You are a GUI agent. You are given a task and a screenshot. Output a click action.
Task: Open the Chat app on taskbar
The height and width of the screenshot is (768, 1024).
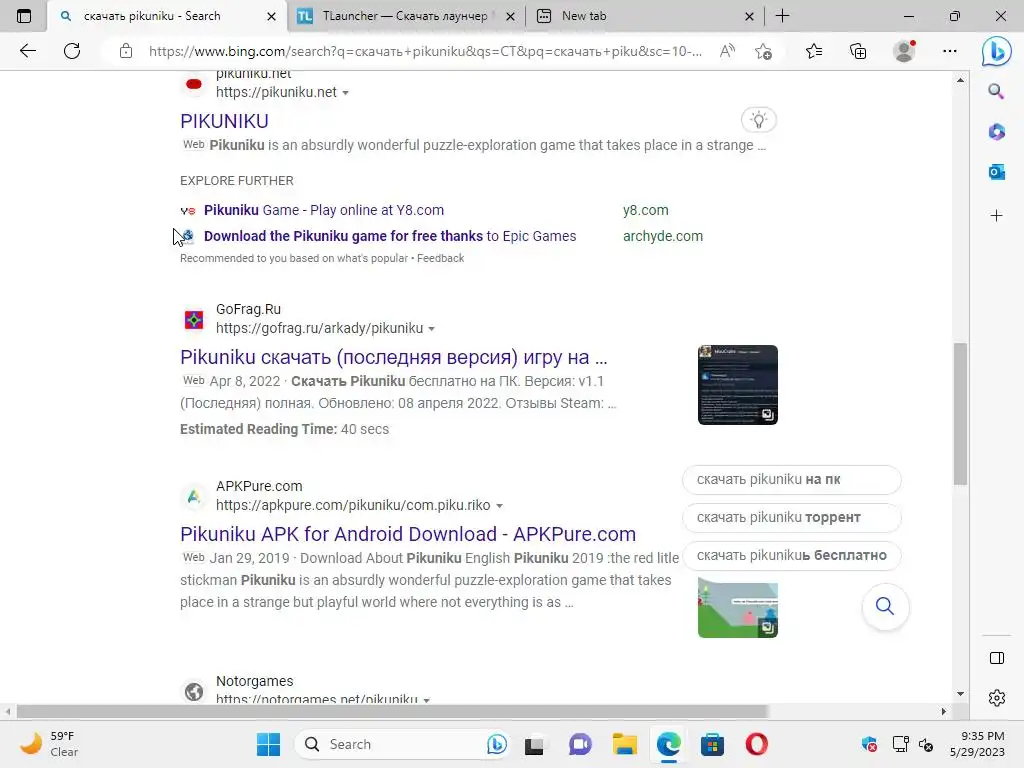(x=580, y=744)
